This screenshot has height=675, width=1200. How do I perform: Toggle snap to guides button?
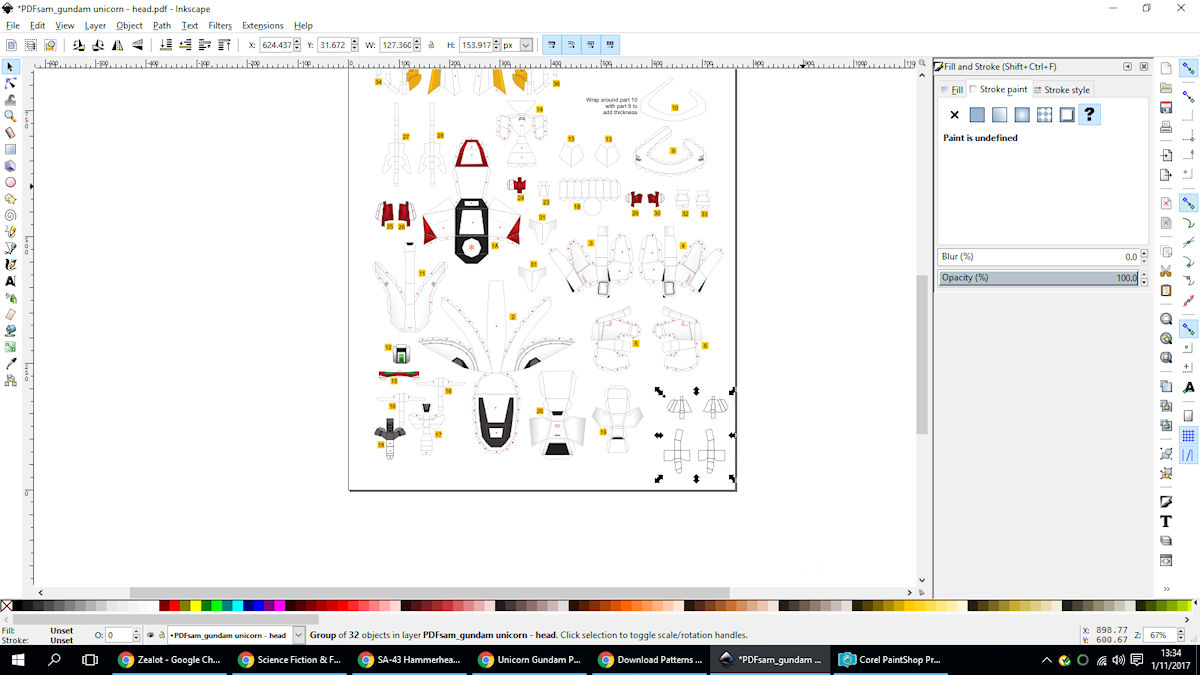coord(1189,456)
